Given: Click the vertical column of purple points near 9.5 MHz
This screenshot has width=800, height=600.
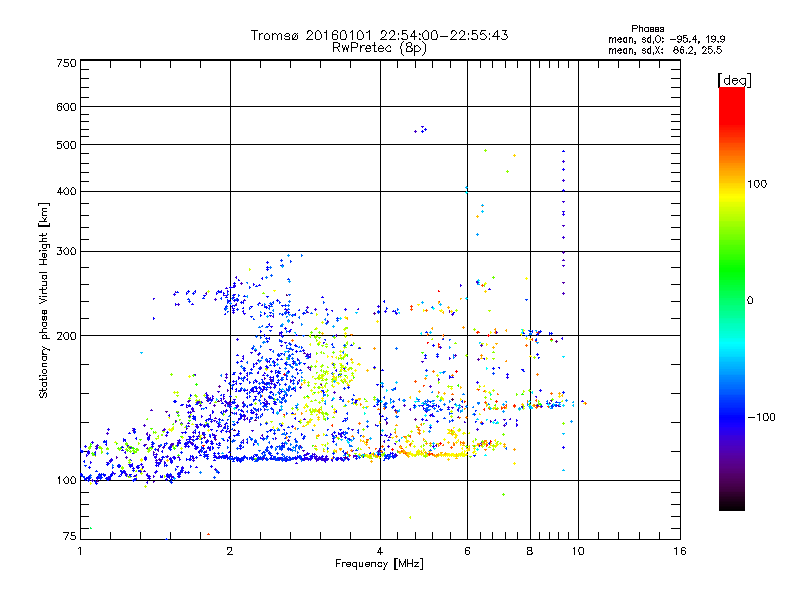Looking at the screenshot, I should pos(563,222).
